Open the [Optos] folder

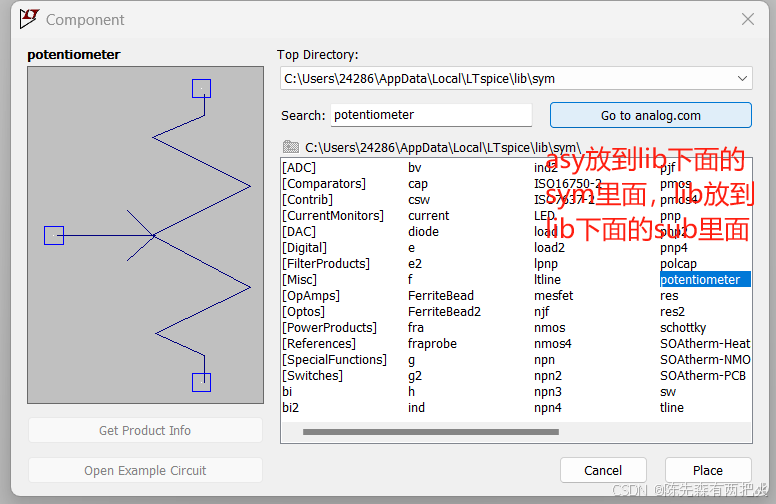pyautogui.click(x=303, y=312)
